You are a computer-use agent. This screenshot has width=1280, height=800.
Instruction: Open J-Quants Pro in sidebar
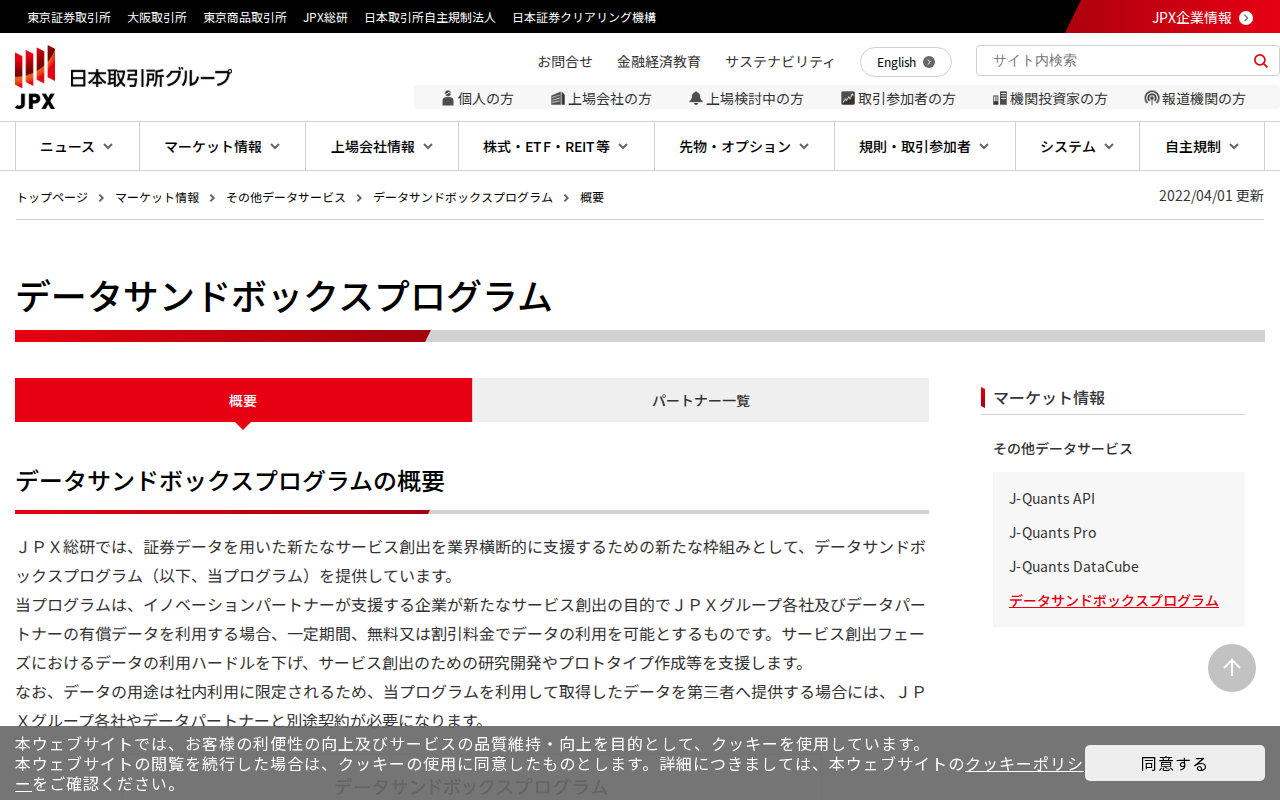coord(1053,532)
